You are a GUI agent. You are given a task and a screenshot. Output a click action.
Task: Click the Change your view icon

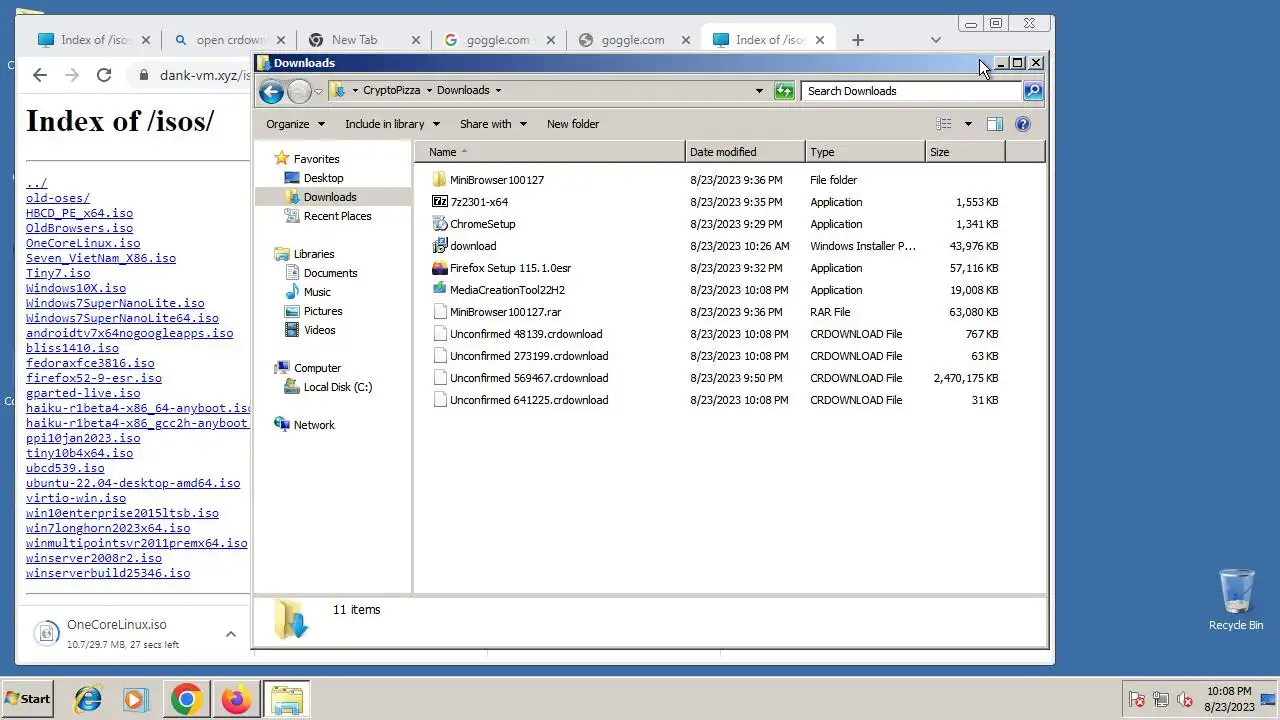[943, 124]
